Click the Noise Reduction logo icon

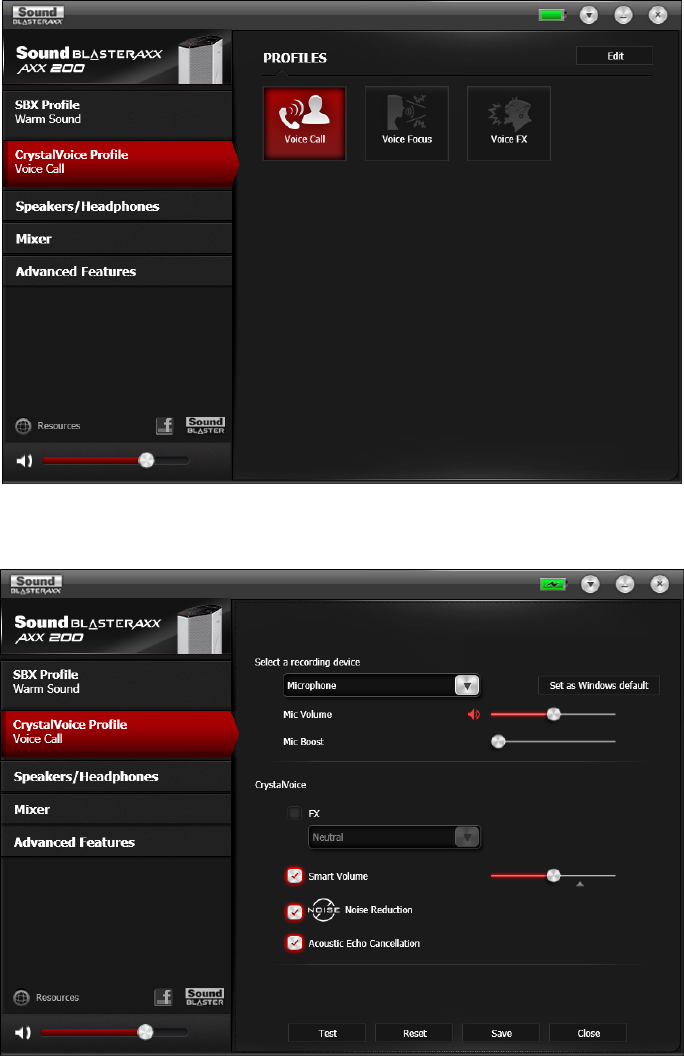click(324, 910)
